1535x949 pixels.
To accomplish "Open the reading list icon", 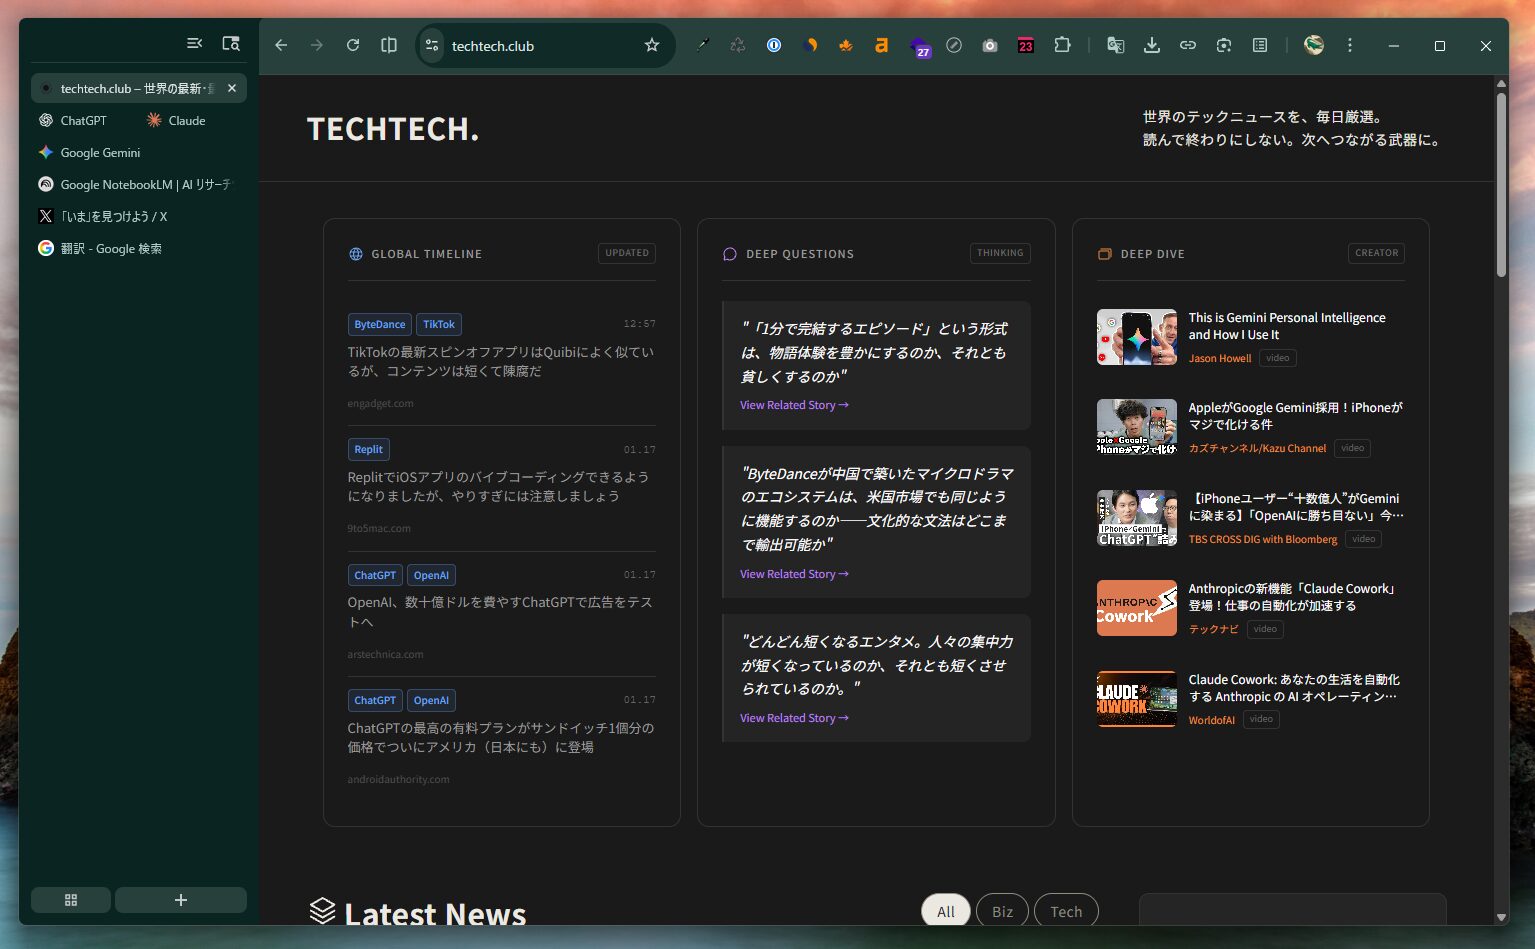I will pos(1259,45).
